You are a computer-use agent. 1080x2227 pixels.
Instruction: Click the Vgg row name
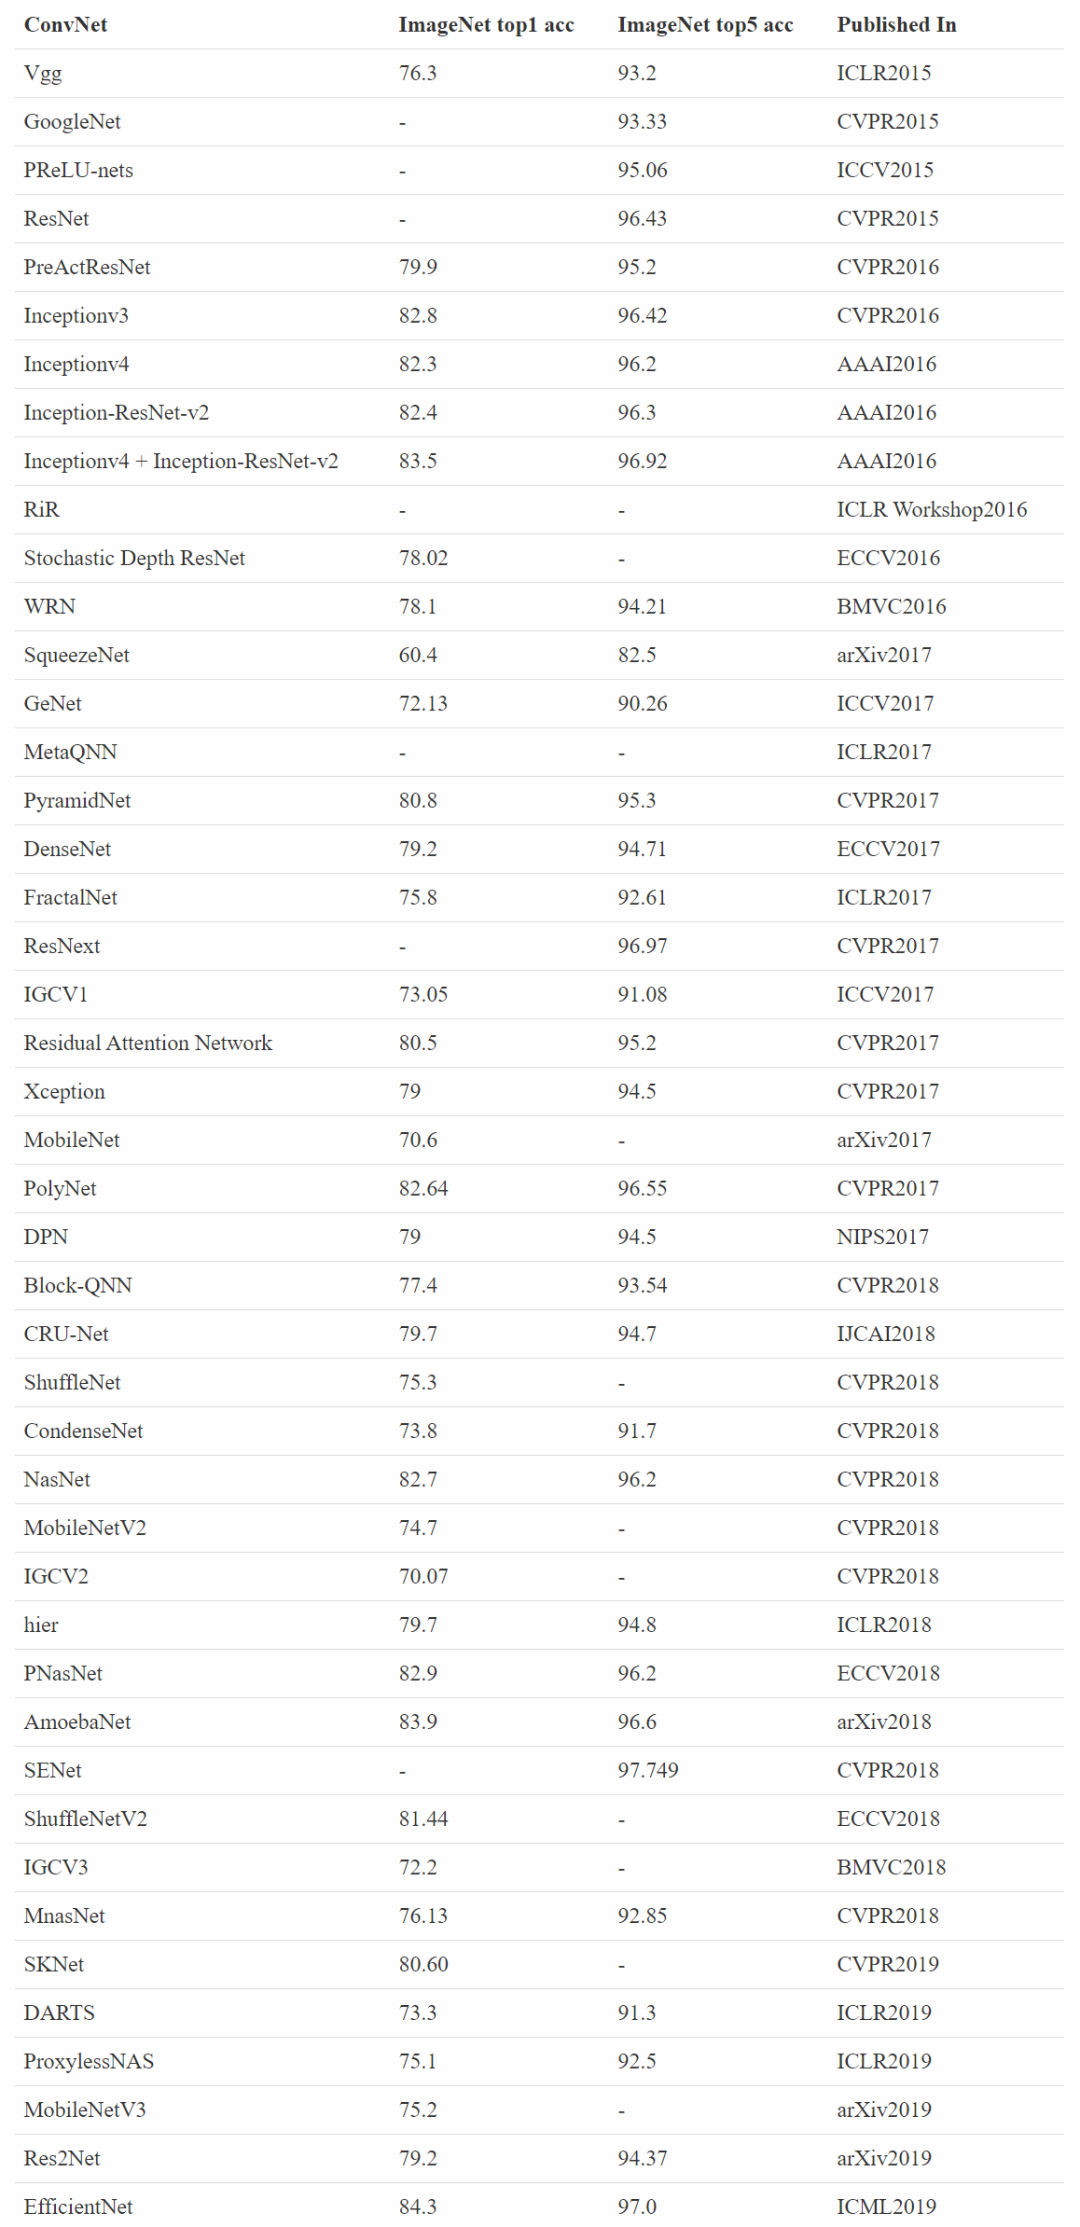tap(43, 73)
